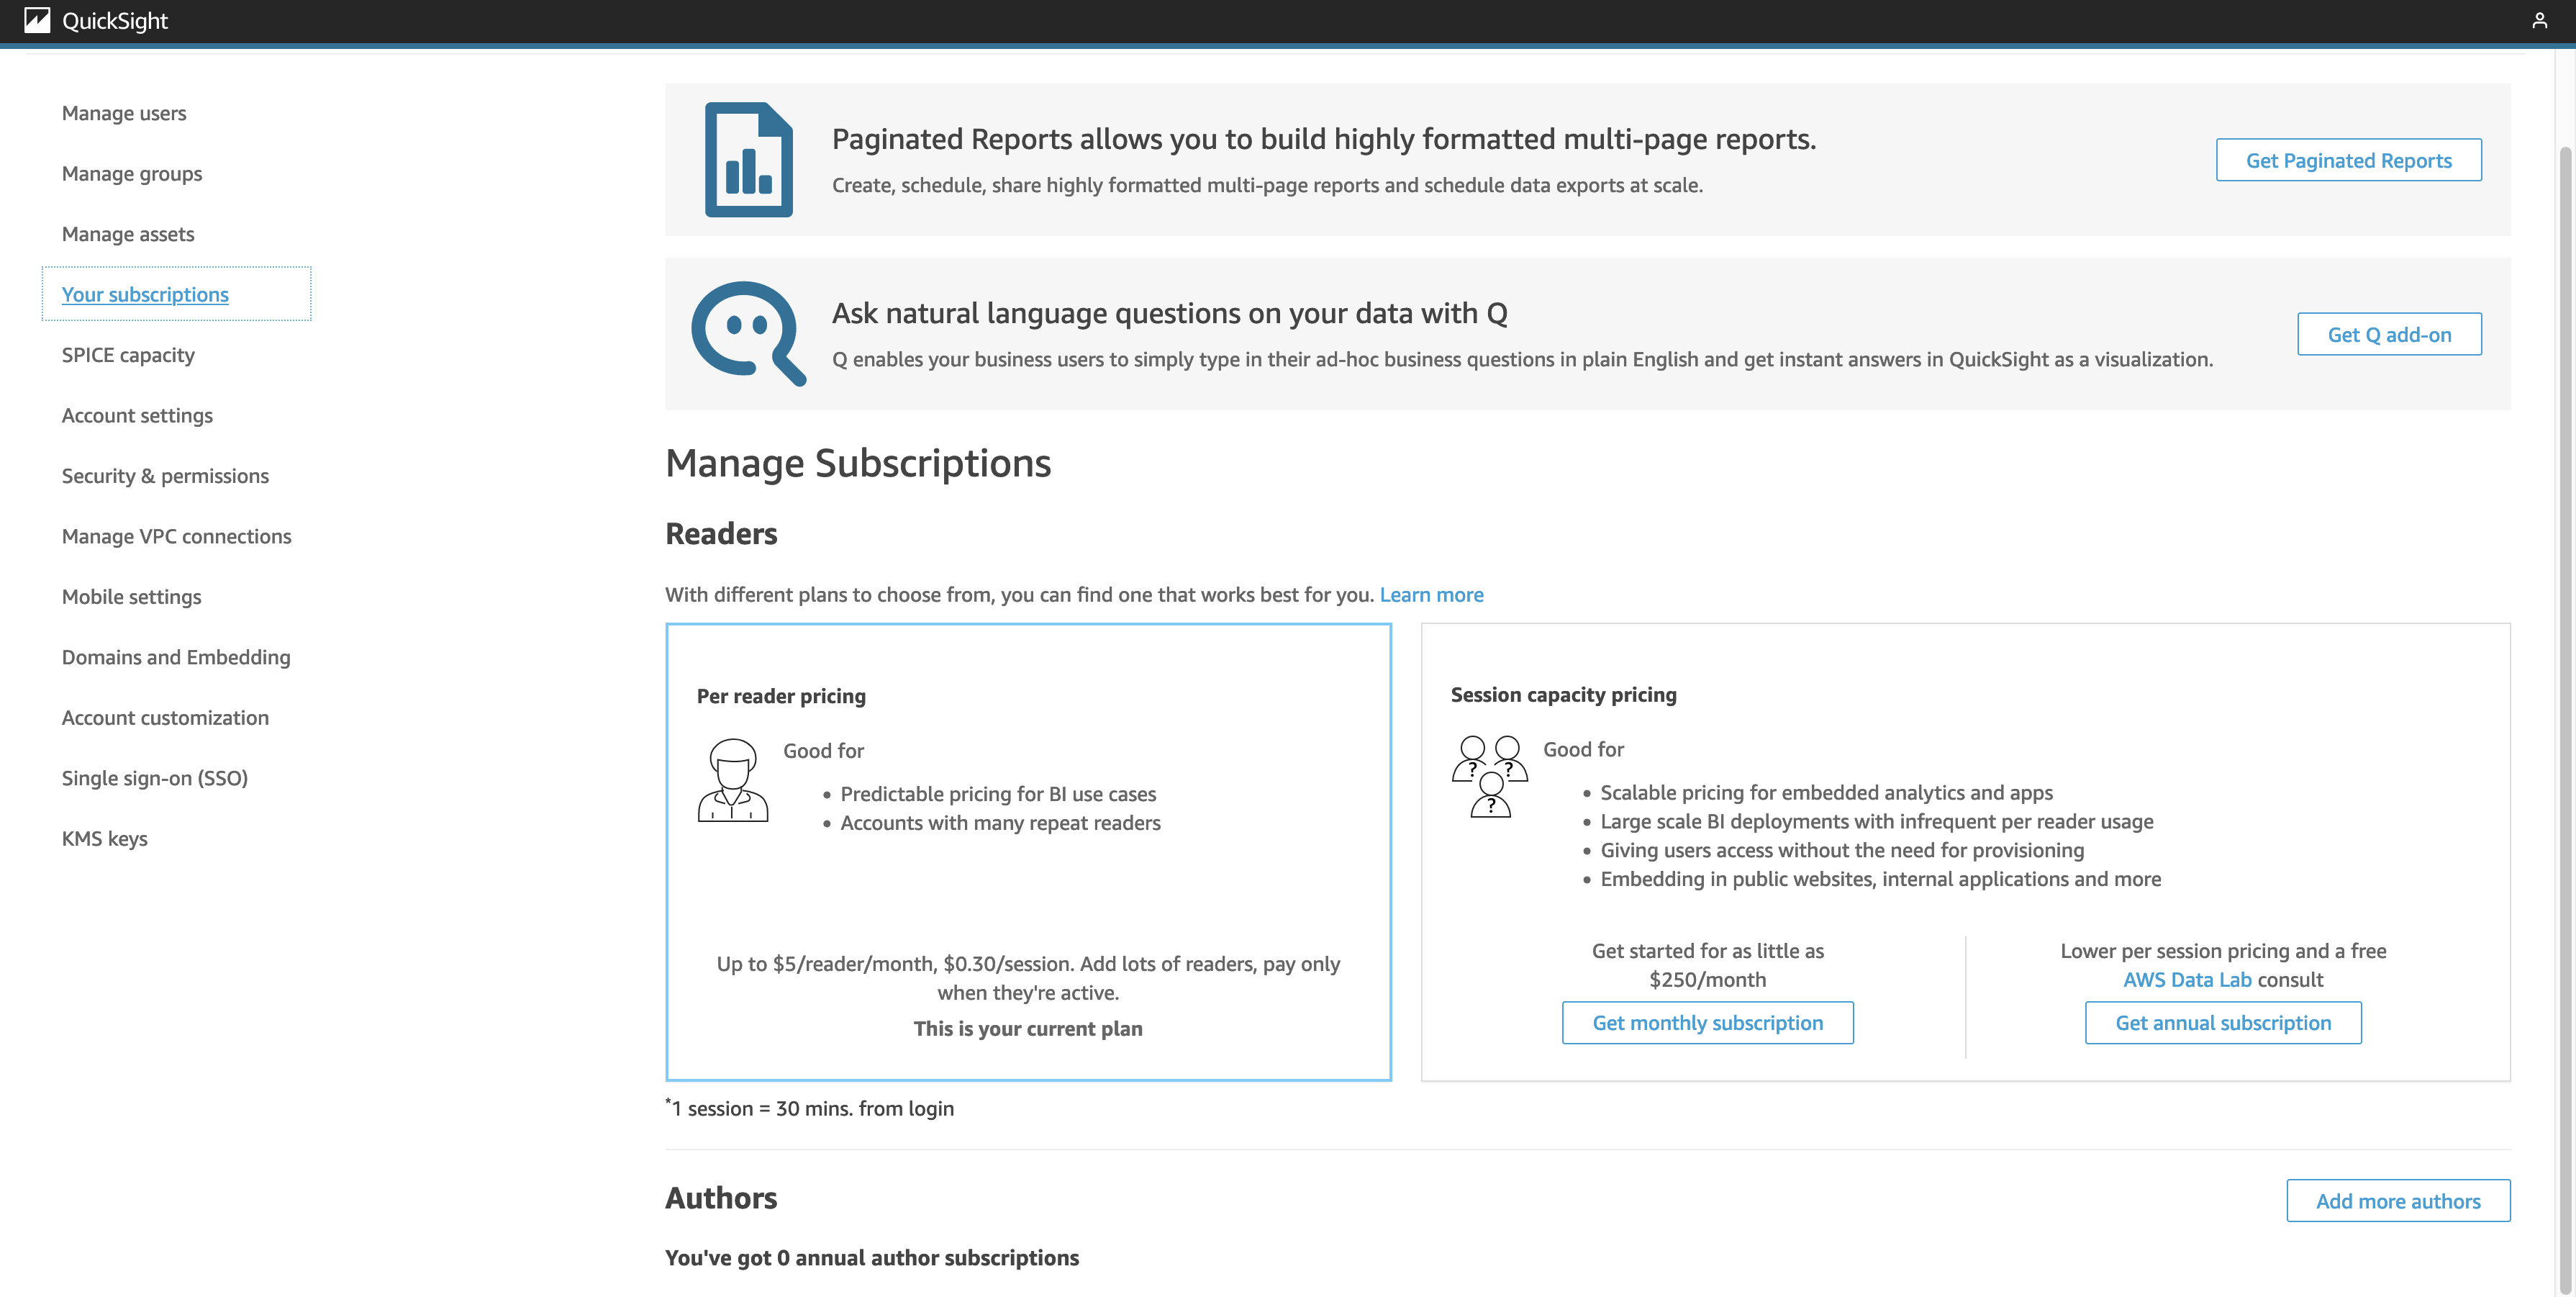Screen dimensions: 2576x1297
Task: Go to Manage assets page
Action: (x=128, y=234)
